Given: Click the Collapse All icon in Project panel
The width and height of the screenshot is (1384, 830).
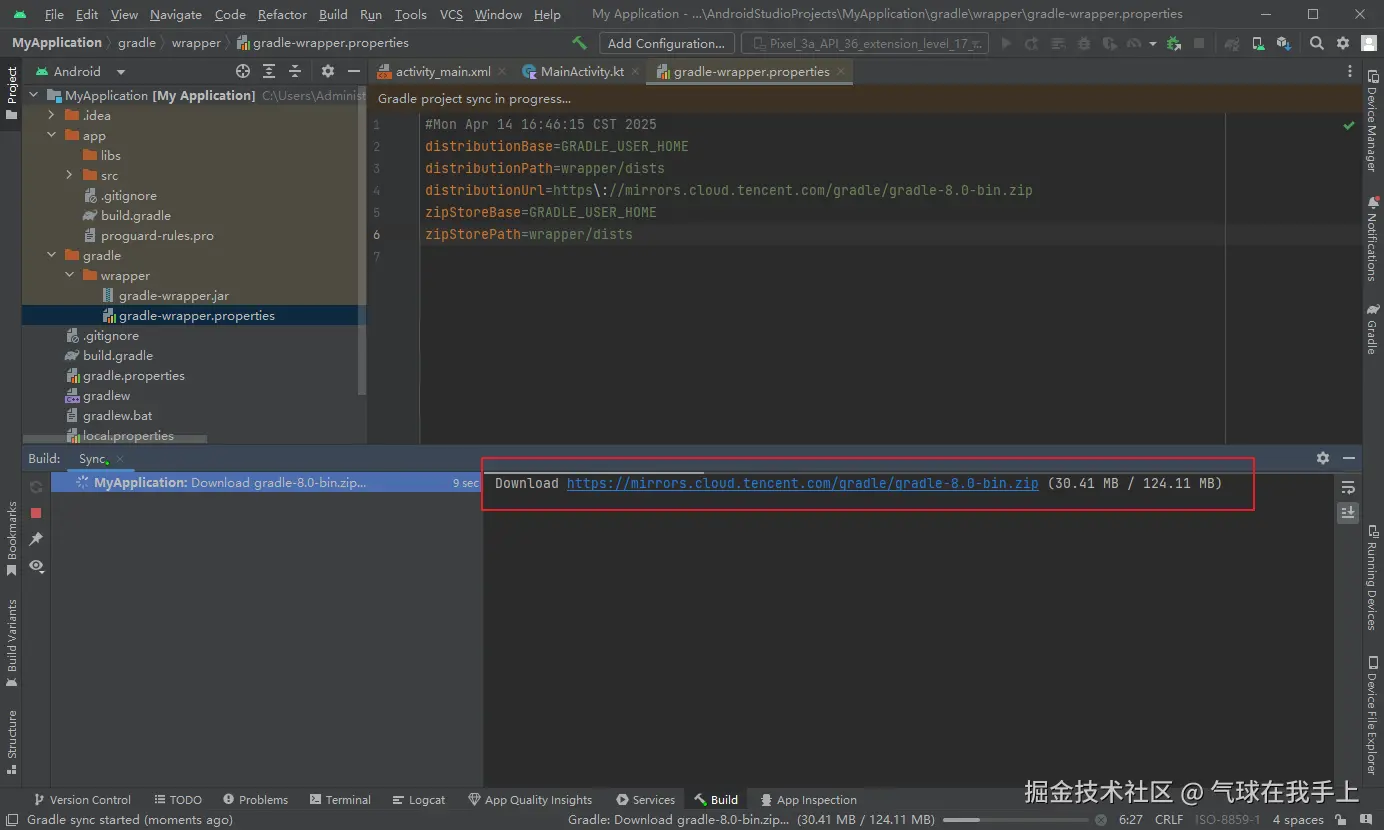Looking at the screenshot, I should (x=295, y=71).
